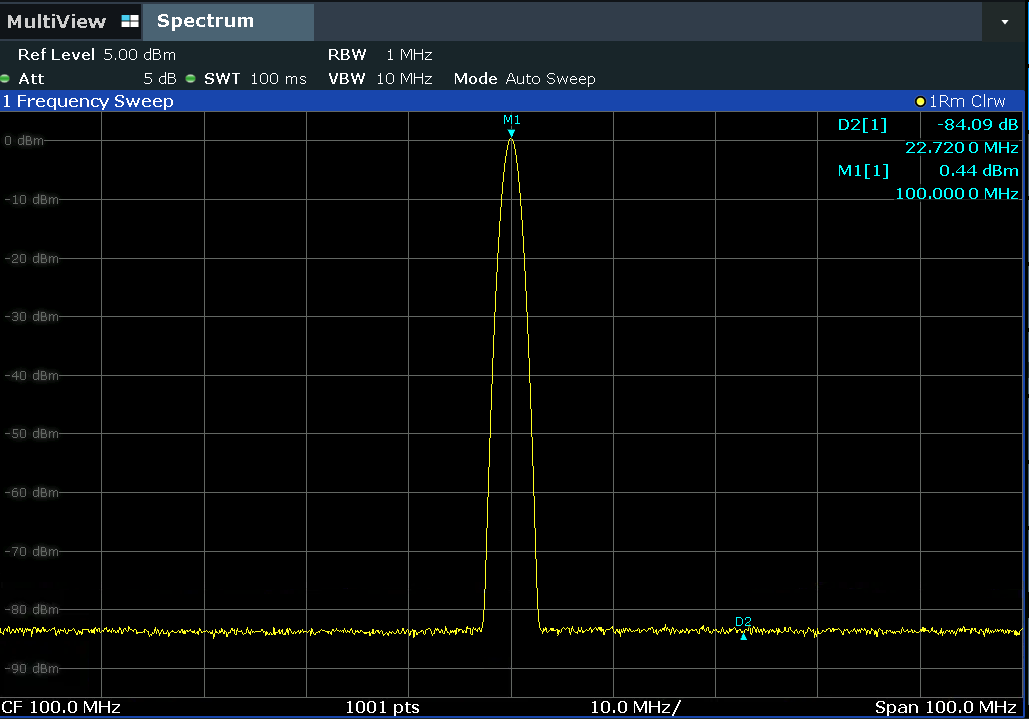Select the SWT 100 ms setting
The height and width of the screenshot is (719, 1029).
(255, 79)
